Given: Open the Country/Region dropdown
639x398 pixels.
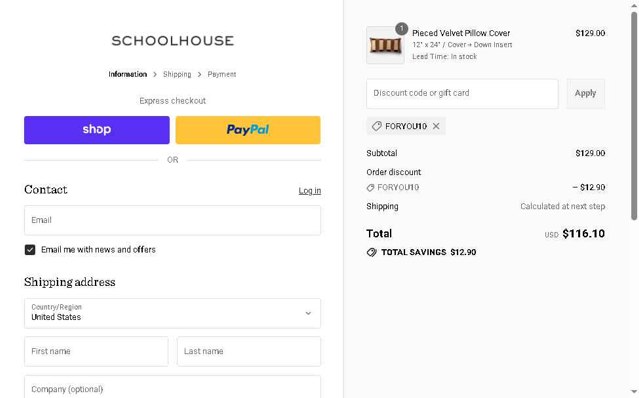Looking at the screenshot, I should 172,313.
